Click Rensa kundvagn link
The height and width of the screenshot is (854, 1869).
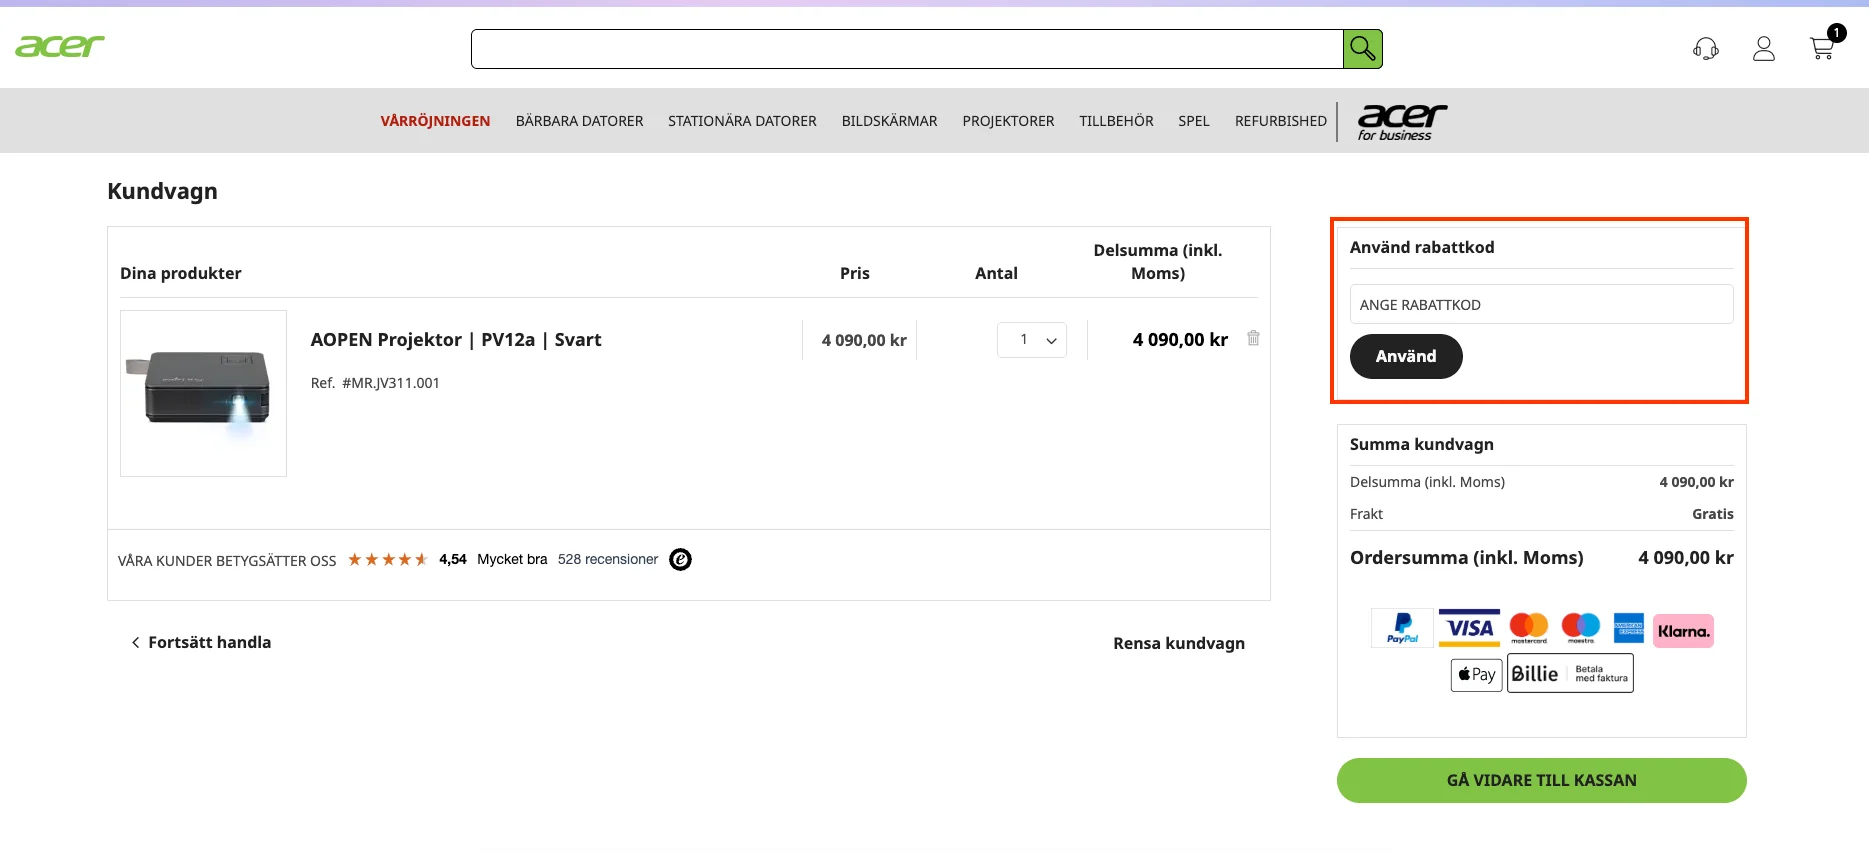1179,644
